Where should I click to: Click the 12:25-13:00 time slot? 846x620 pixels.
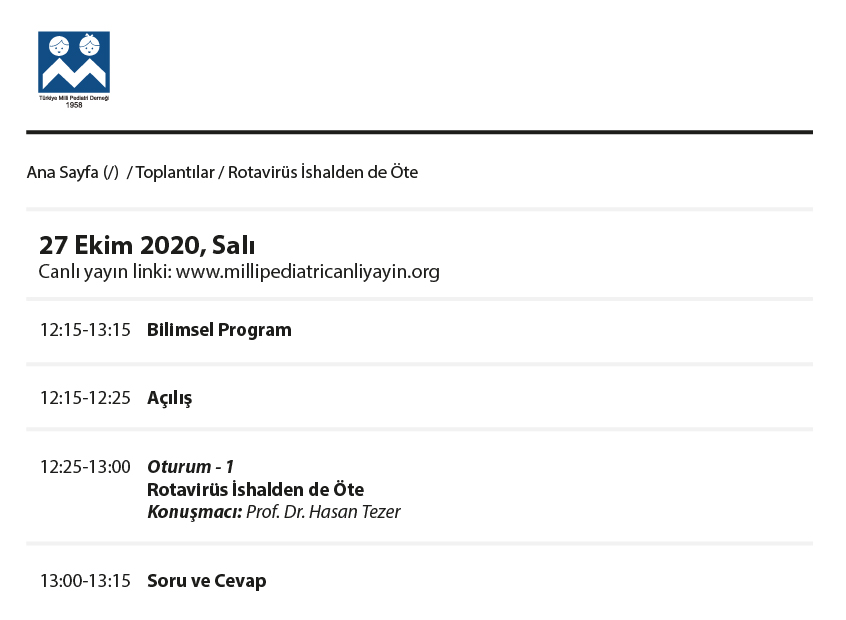85,467
